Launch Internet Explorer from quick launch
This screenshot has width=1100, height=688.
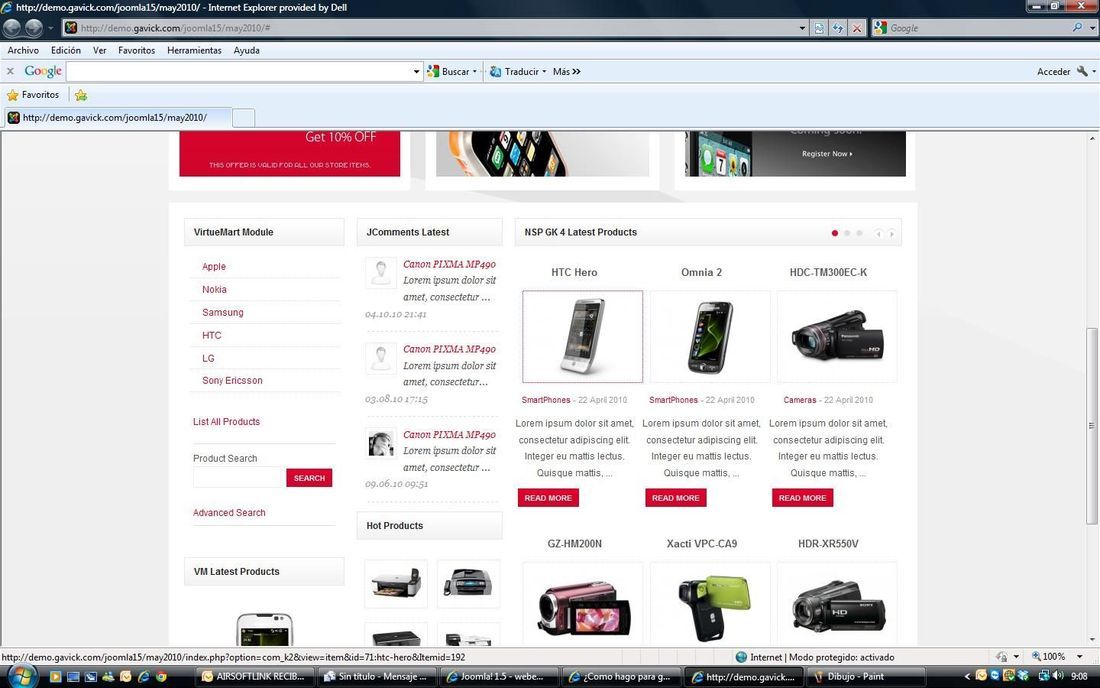point(144,677)
